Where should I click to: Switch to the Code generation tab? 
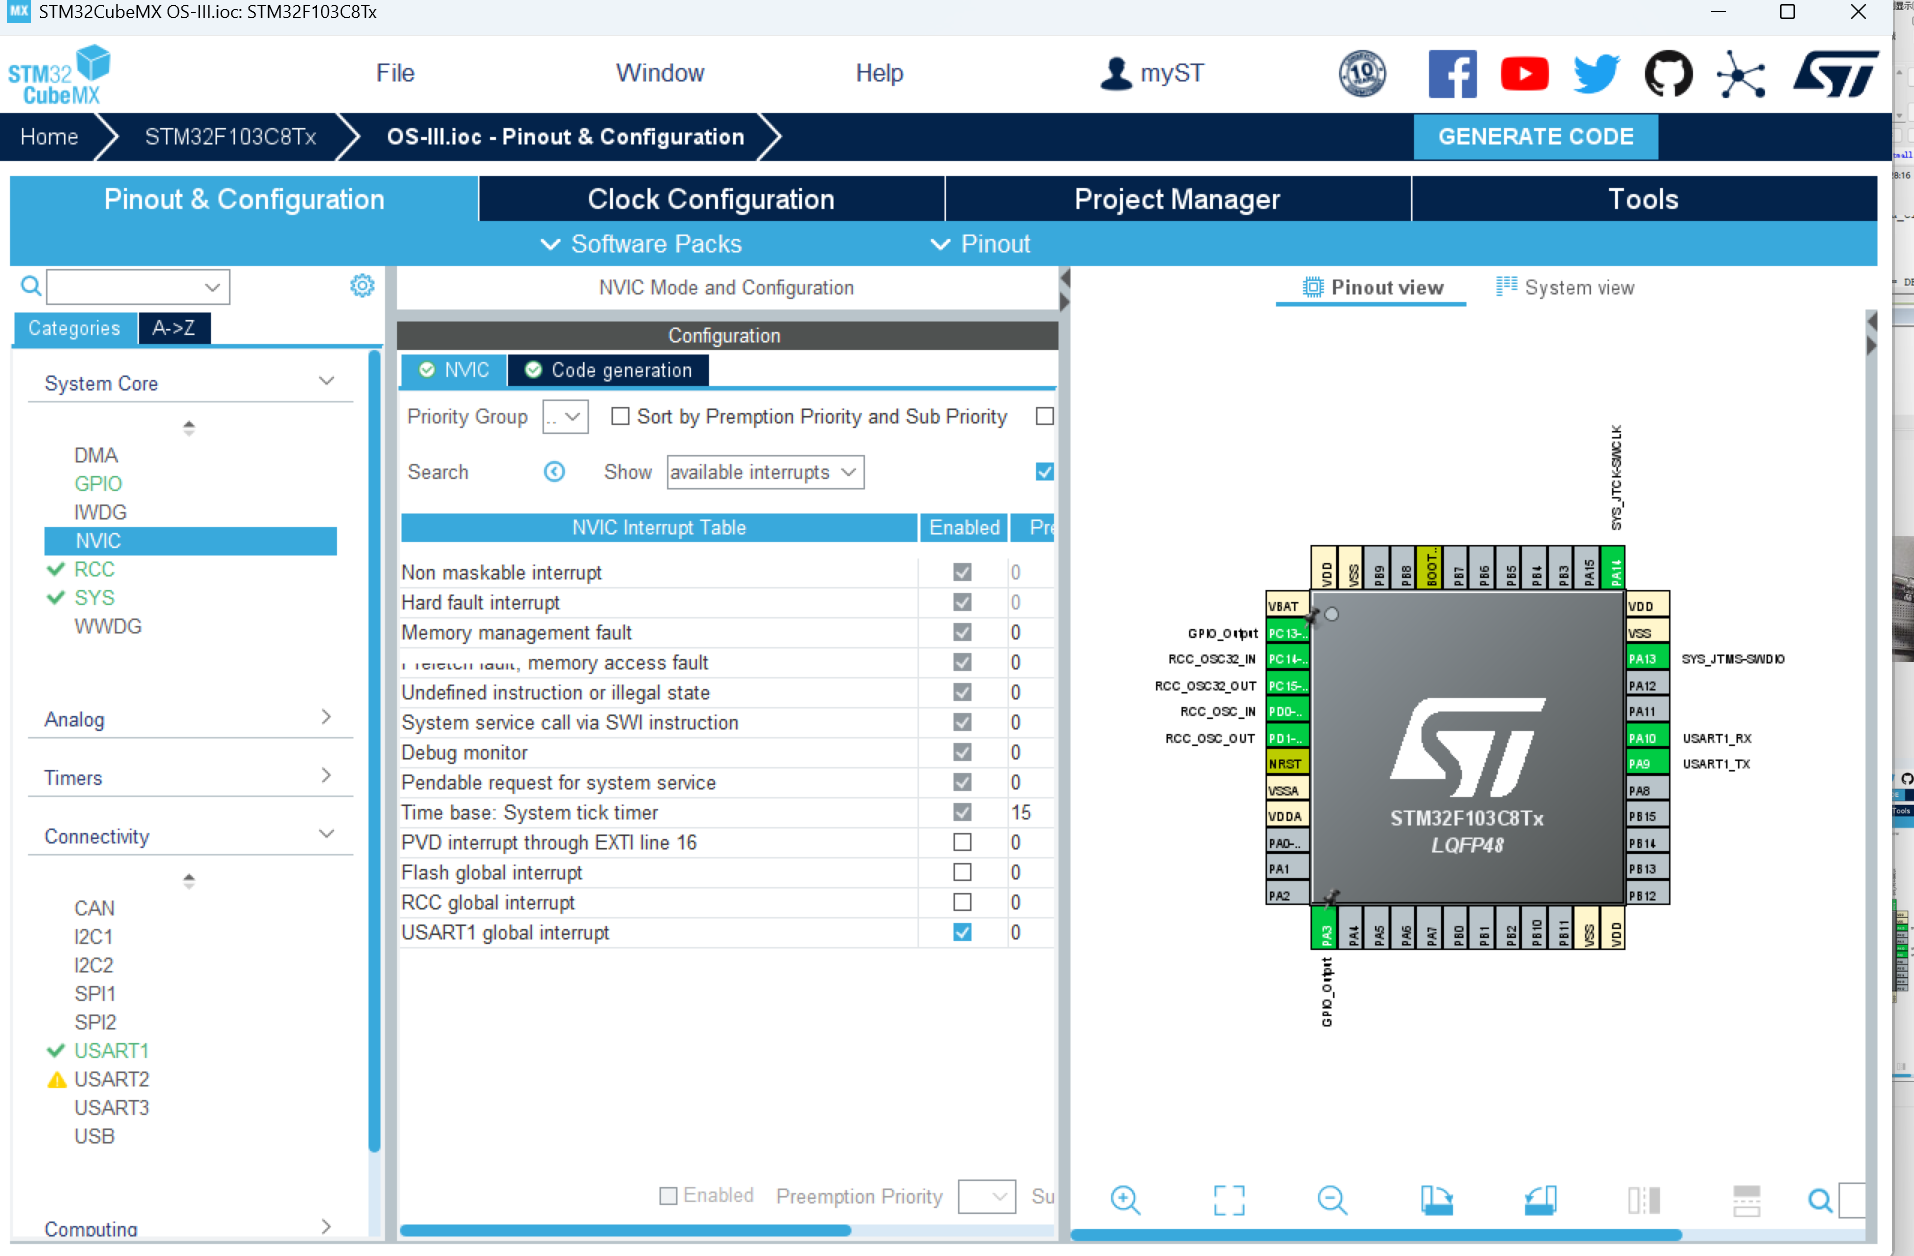click(609, 370)
